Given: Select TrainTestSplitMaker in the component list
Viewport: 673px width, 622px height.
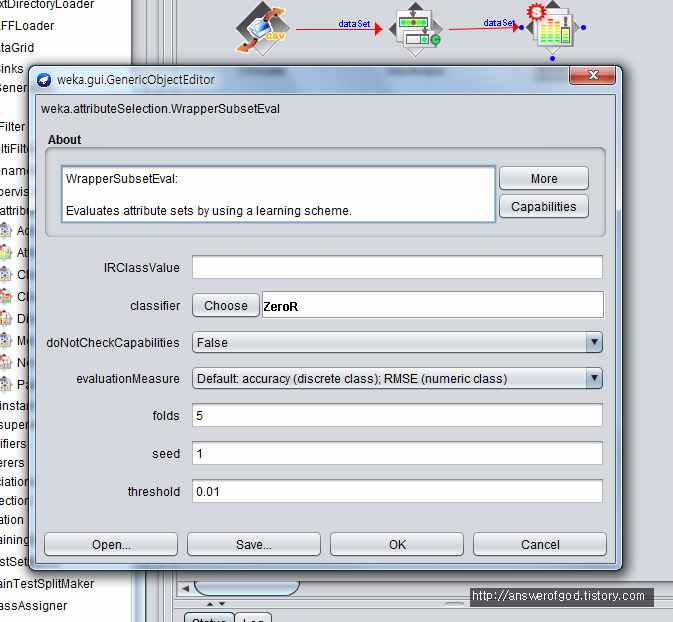Looking at the screenshot, I should coord(46,584).
